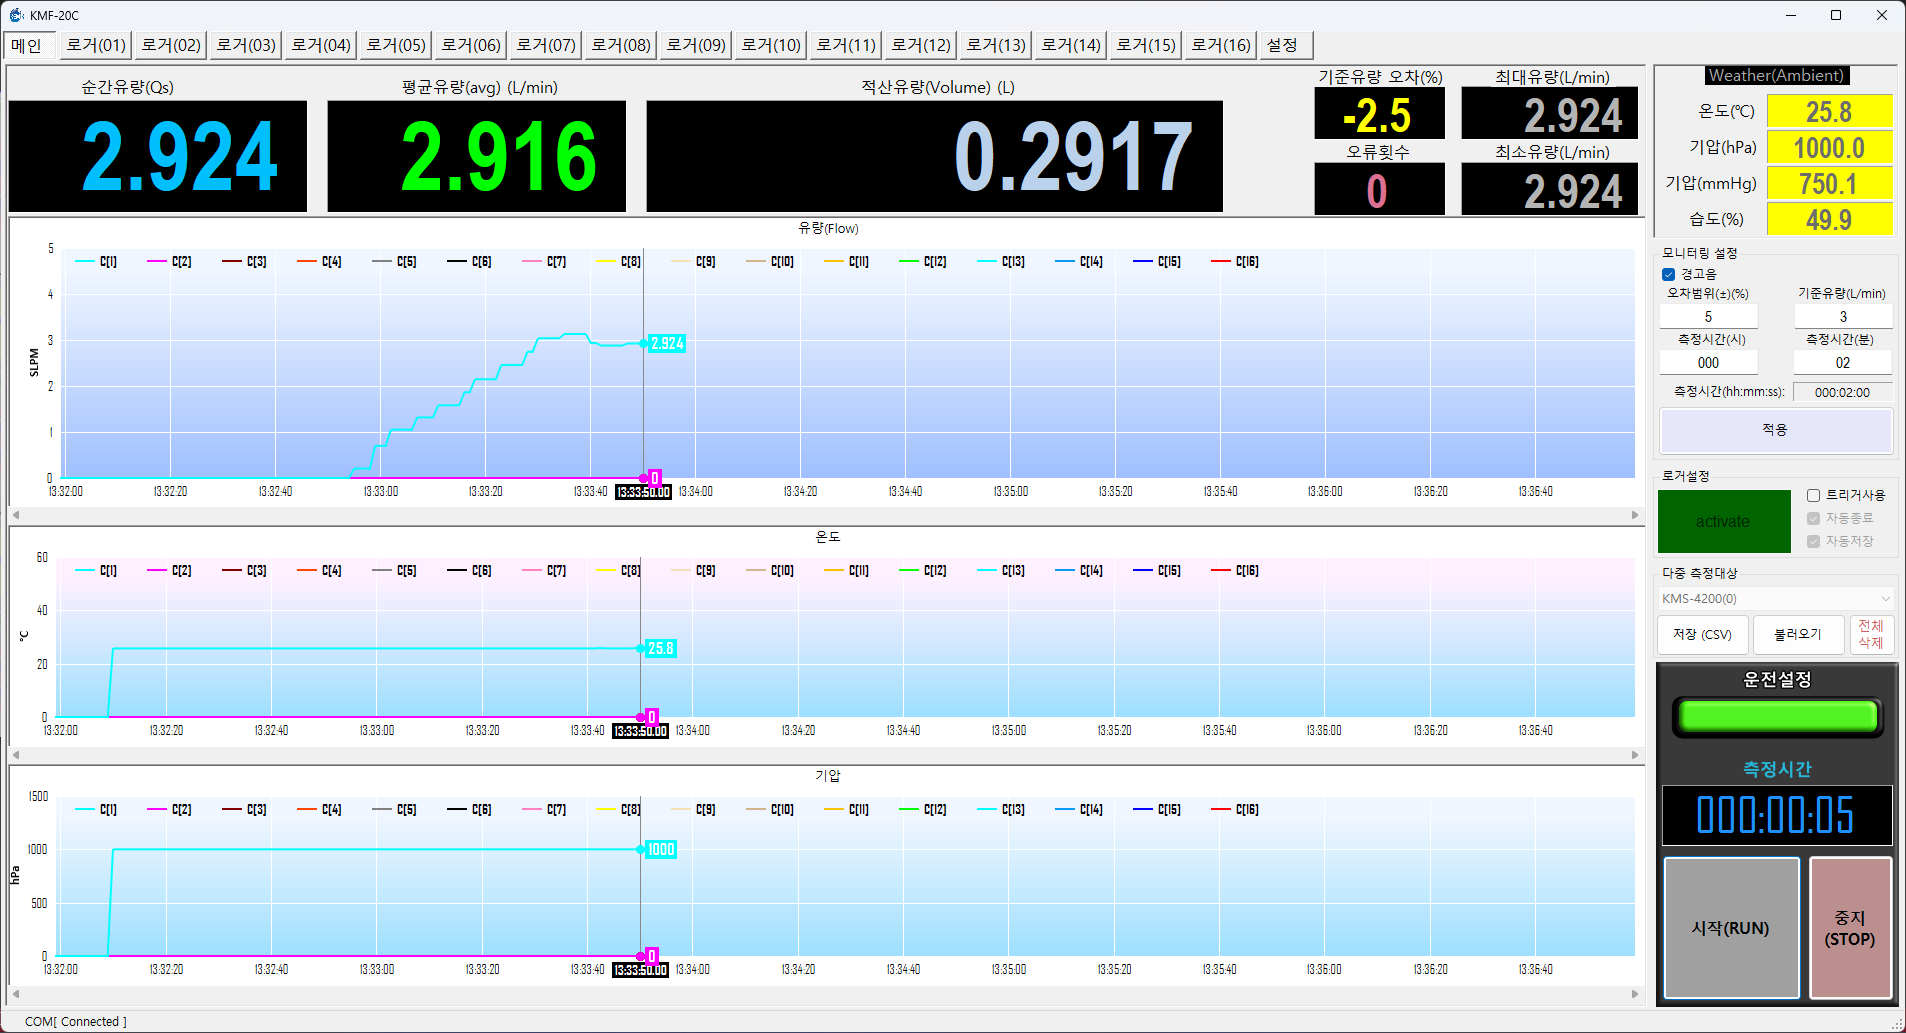Open the 로거(09) tab
Screen dimensions: 1906x1033
click(x=696, y=45)
